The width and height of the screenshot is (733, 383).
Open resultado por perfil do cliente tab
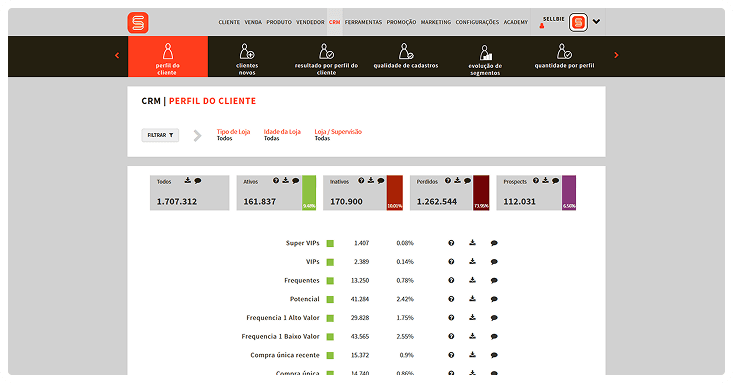click(326, 59)
